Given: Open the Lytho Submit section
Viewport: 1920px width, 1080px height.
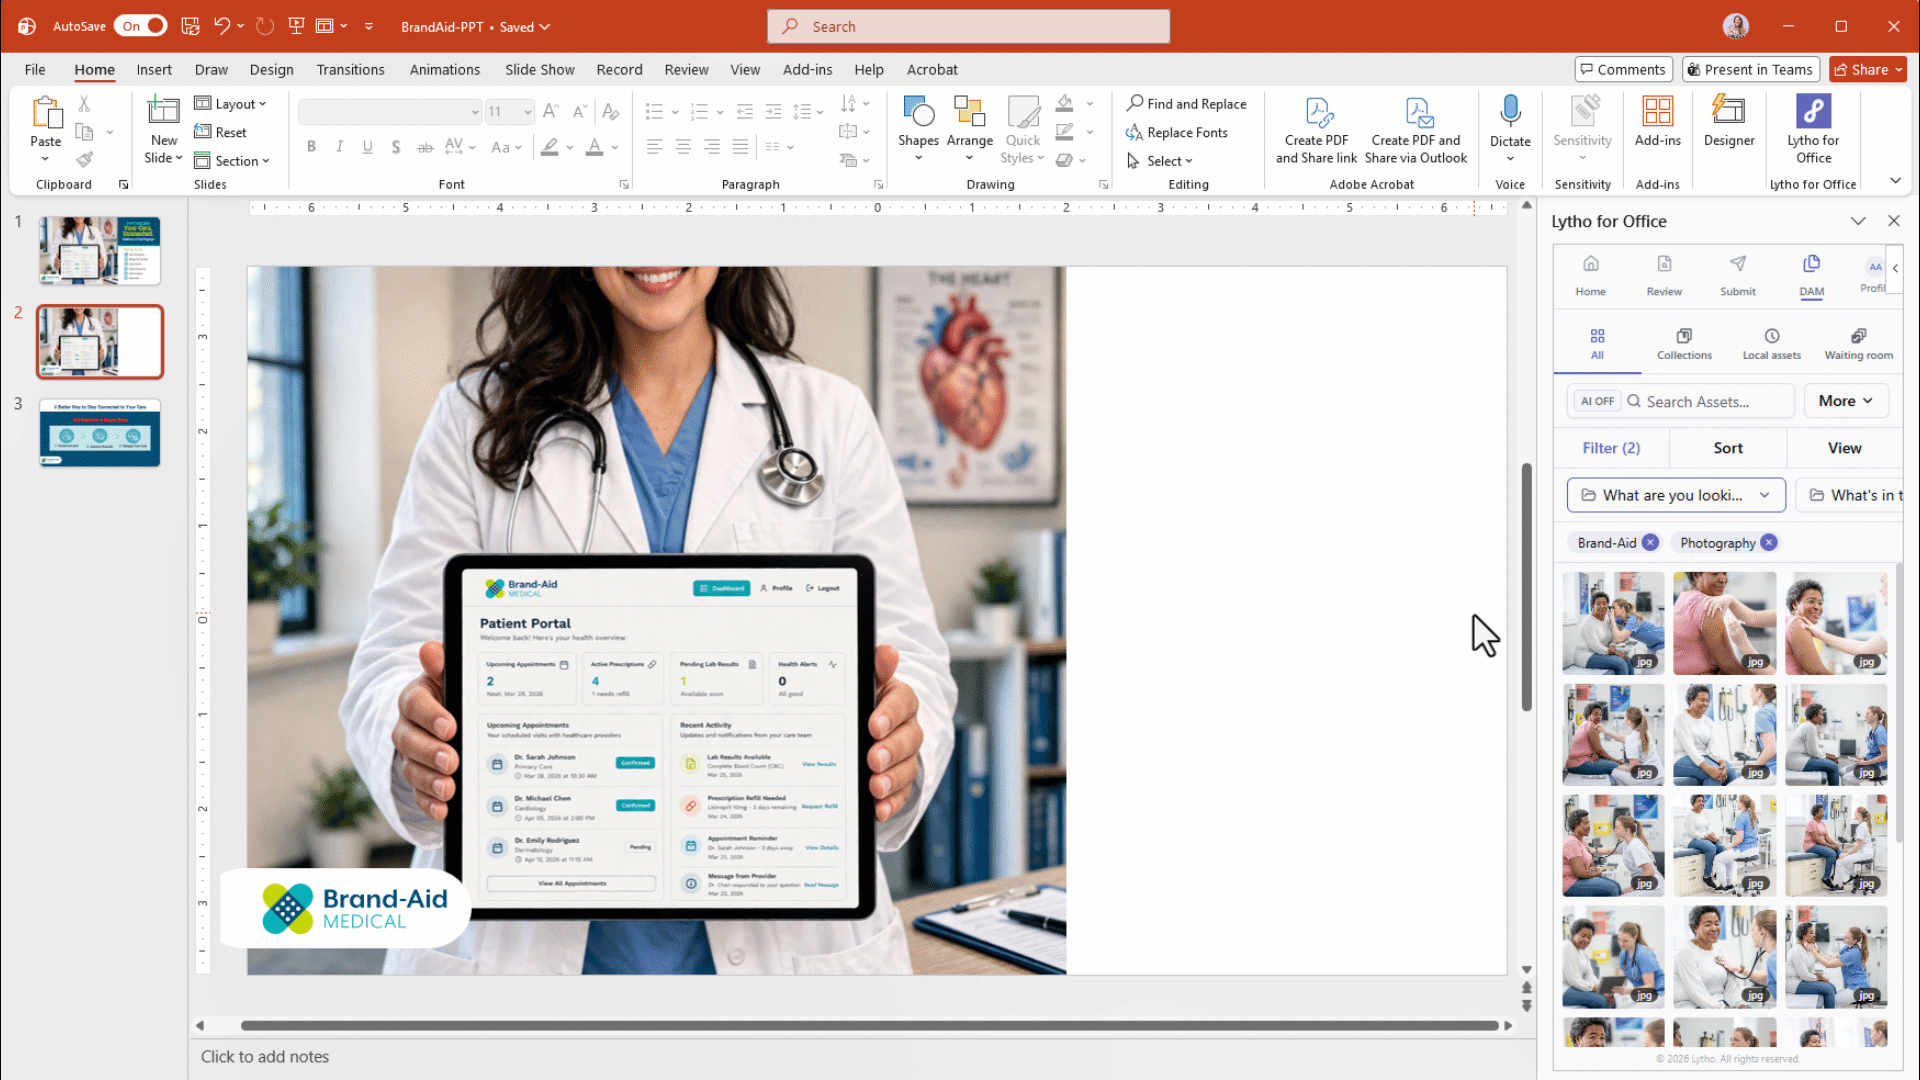Looking at the screenshot, I should tap(1737, 276).
